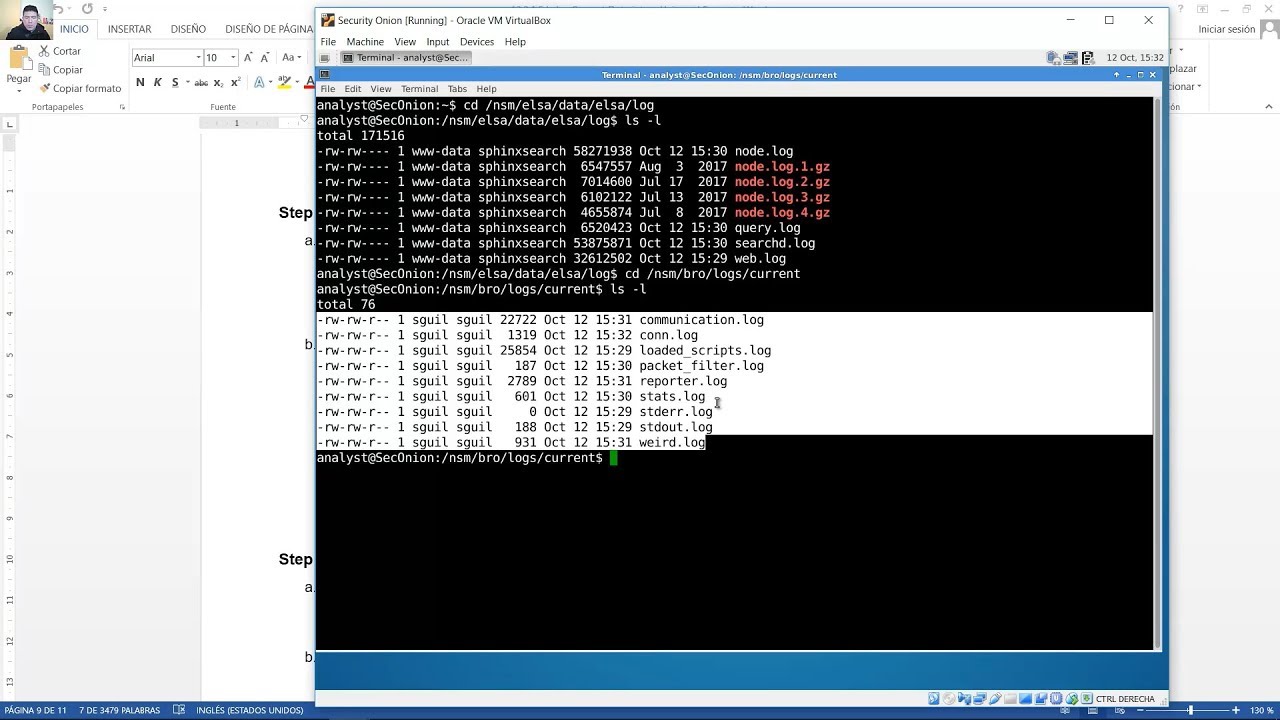Viewport: 1280px width, 720px height.
Task: Open the underline style dropdown arrow
Action: pos(187,82)
